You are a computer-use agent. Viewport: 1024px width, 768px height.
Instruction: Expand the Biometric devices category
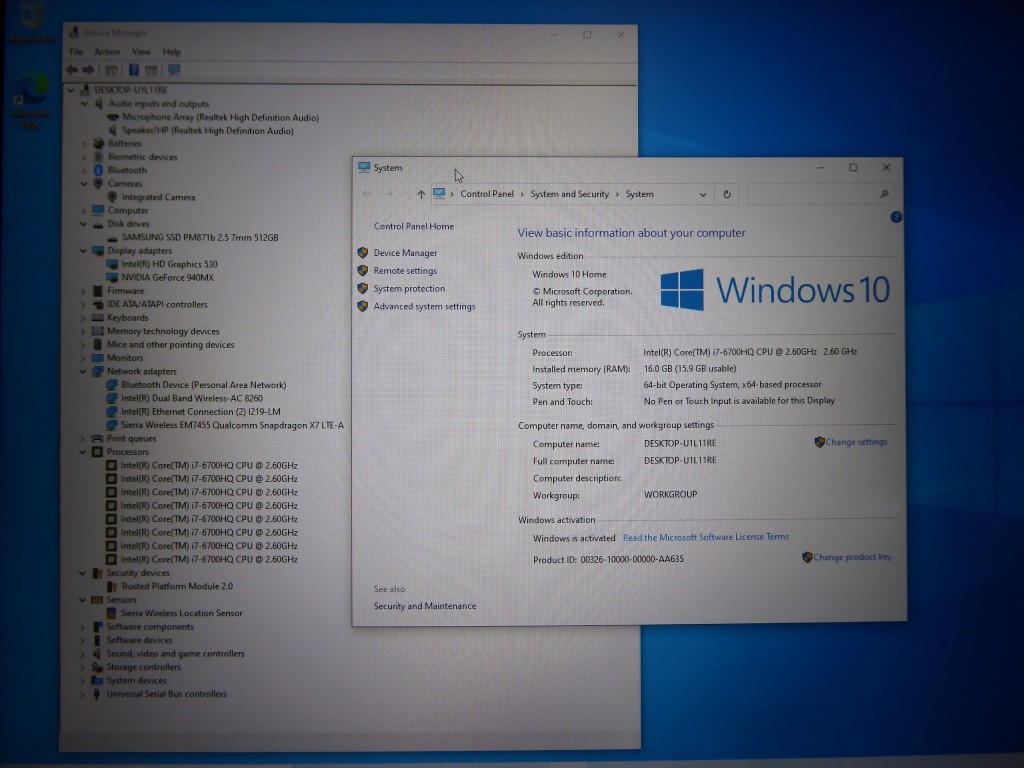coord(84,157)
